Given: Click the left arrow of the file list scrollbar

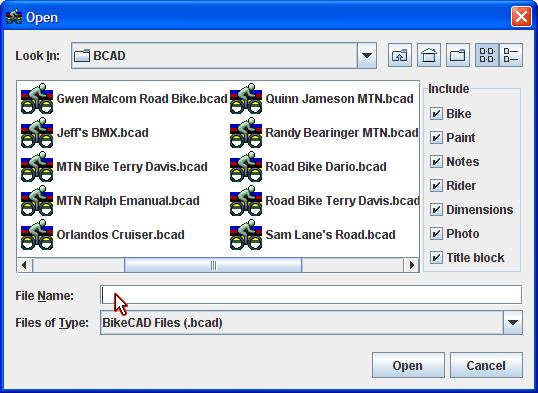Looking at the screenshot, I should (24, 265).
